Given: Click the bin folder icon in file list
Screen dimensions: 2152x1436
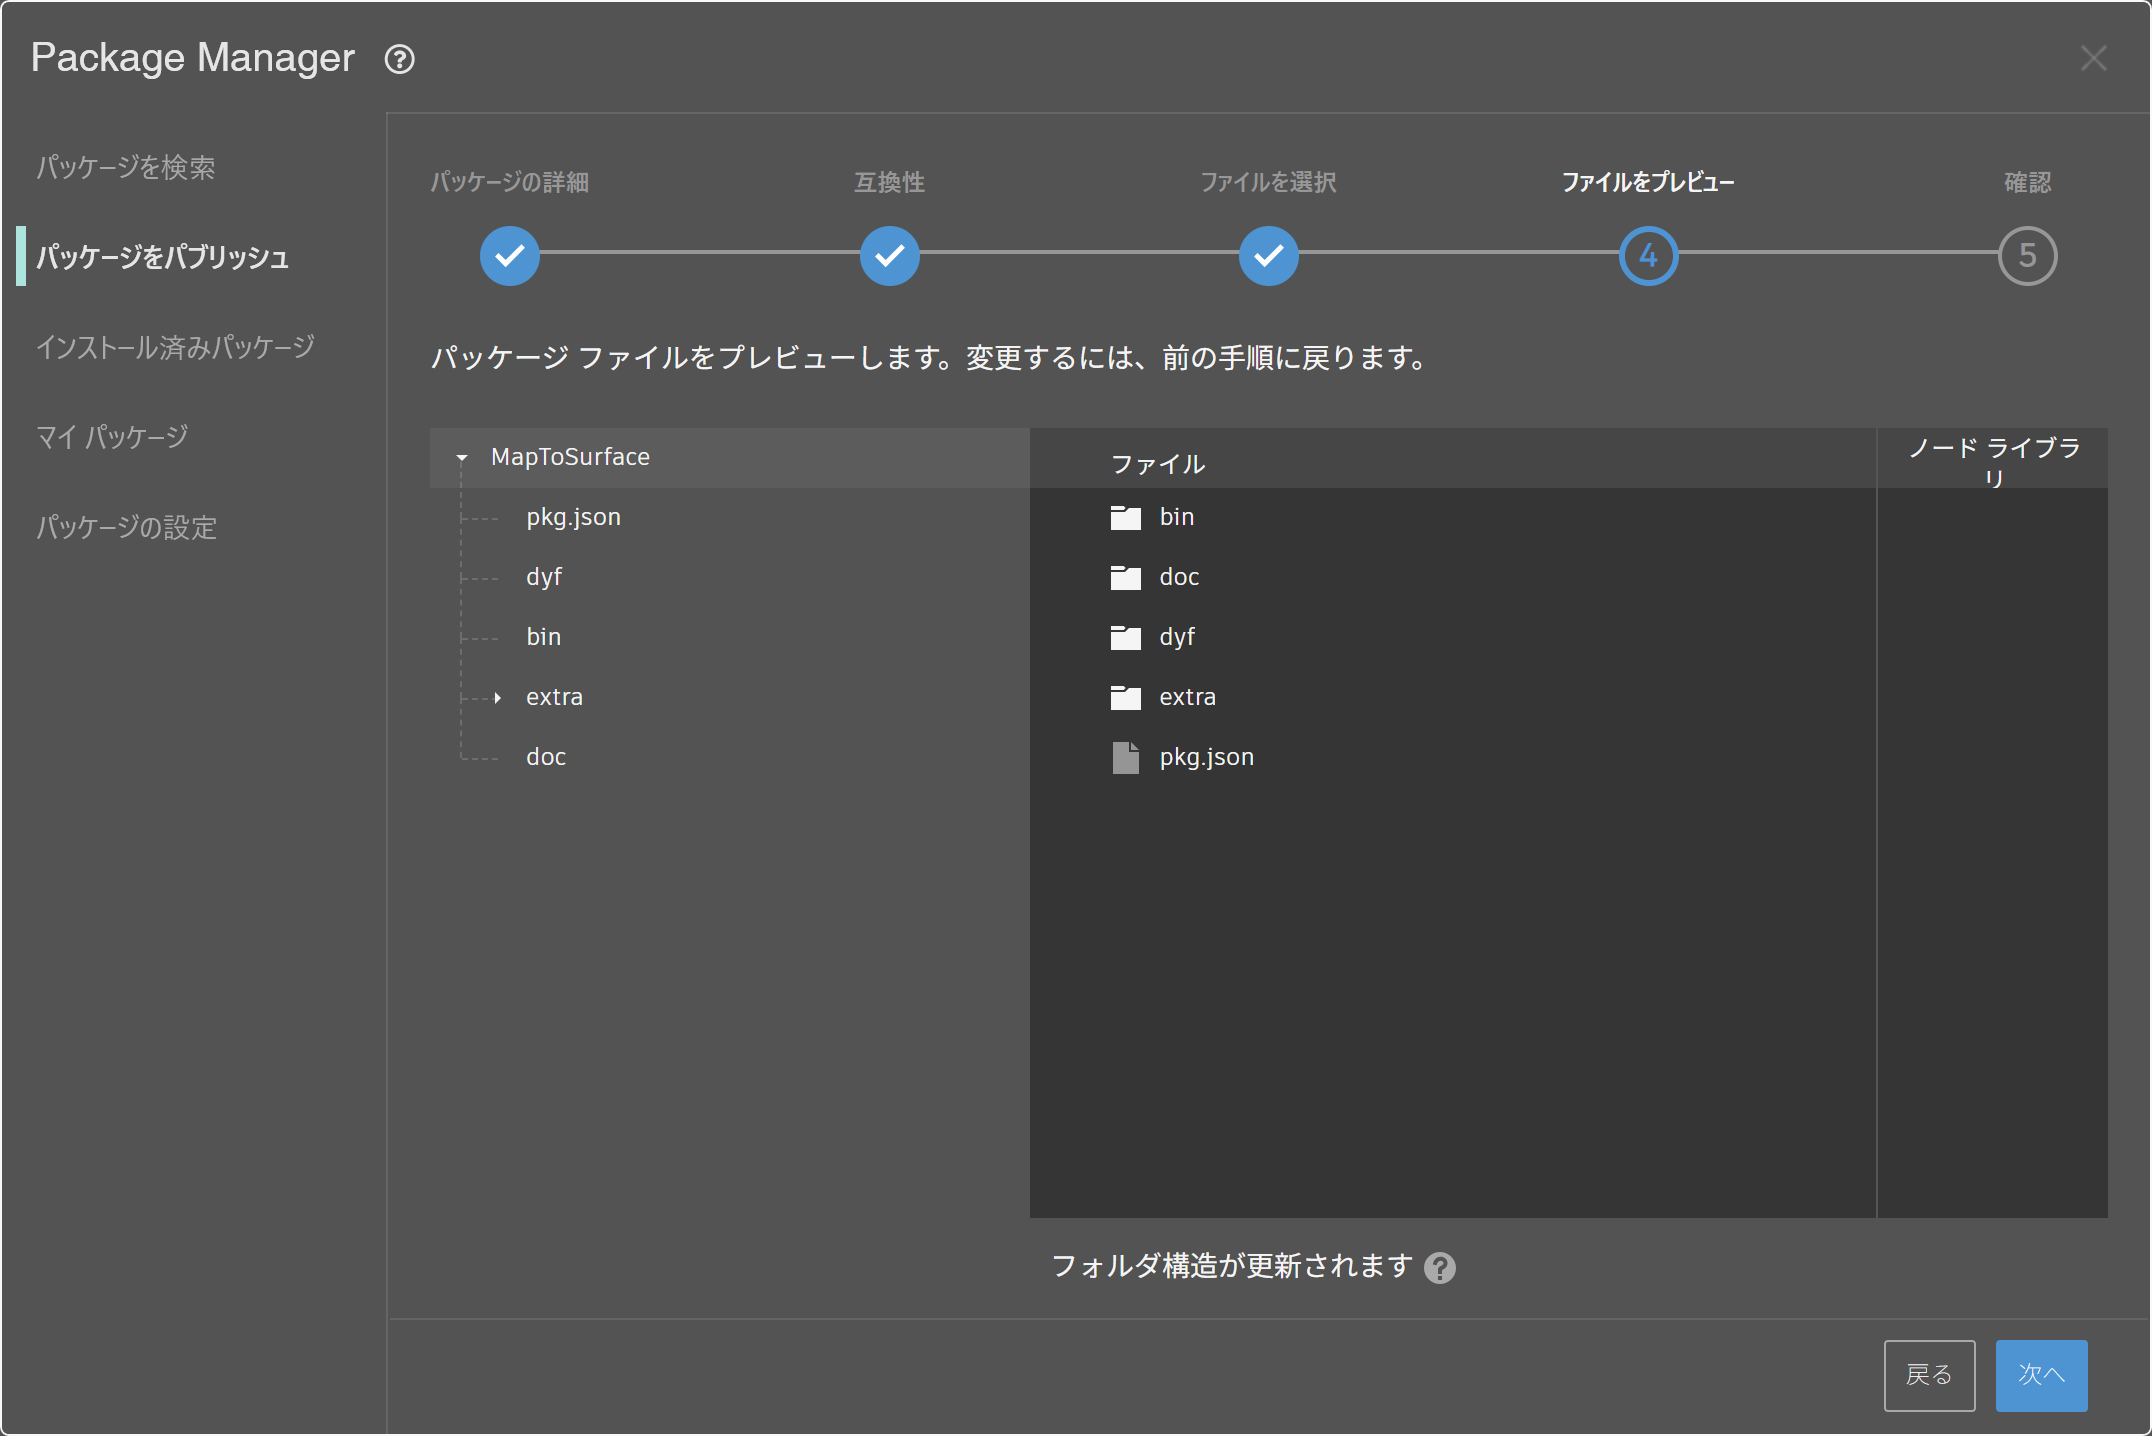Looking at the screenshot, I should (1126, 517).
